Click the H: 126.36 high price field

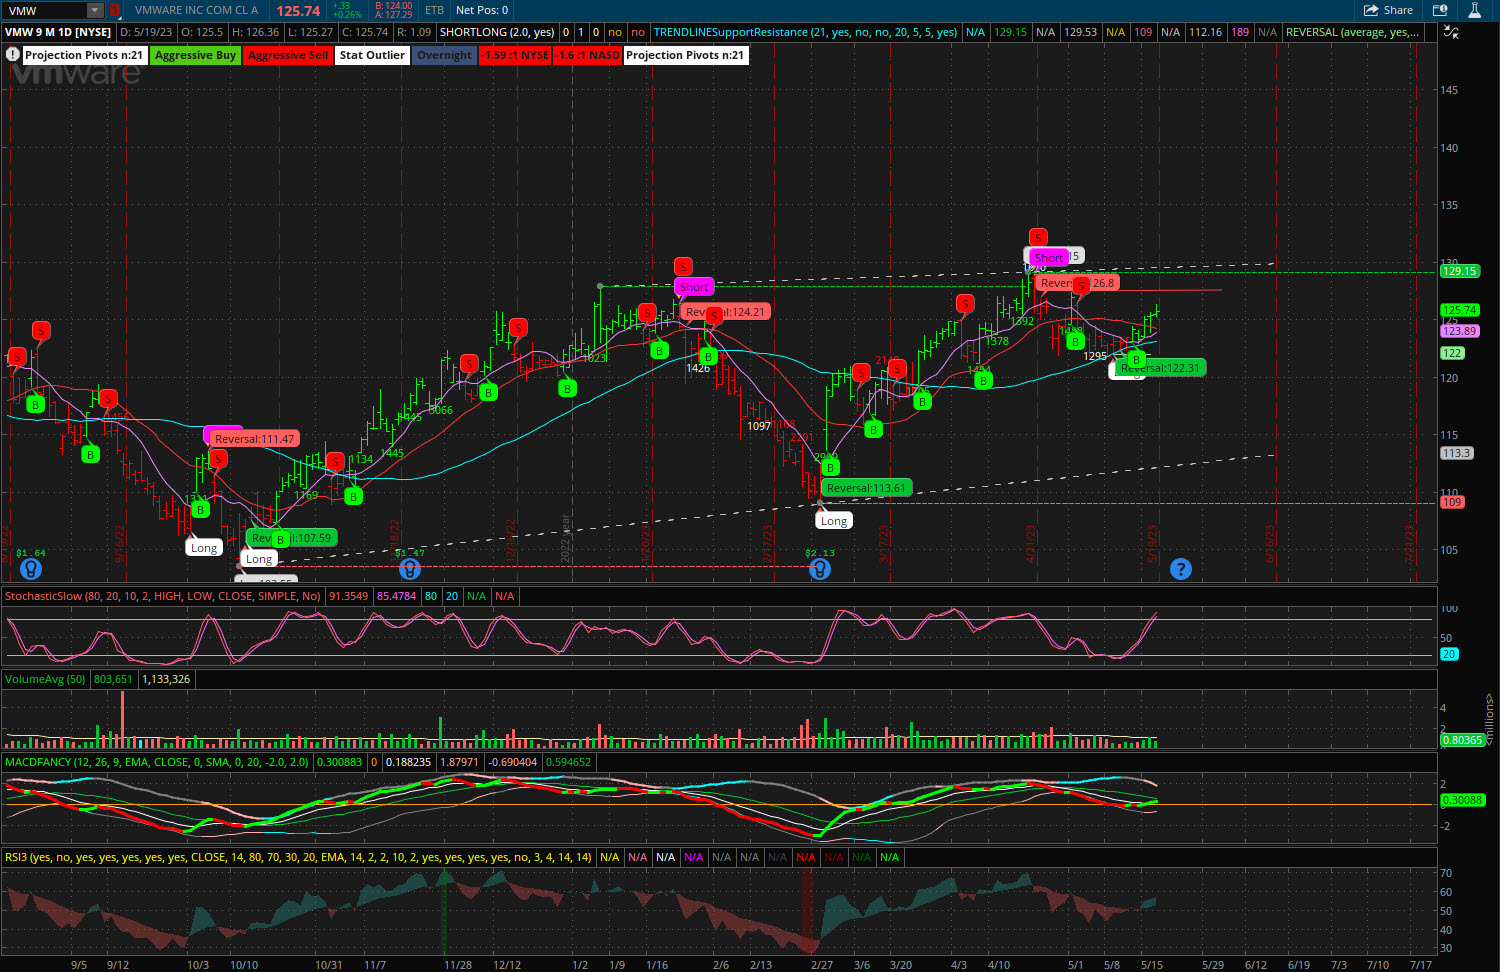click(x=256, y=32)
